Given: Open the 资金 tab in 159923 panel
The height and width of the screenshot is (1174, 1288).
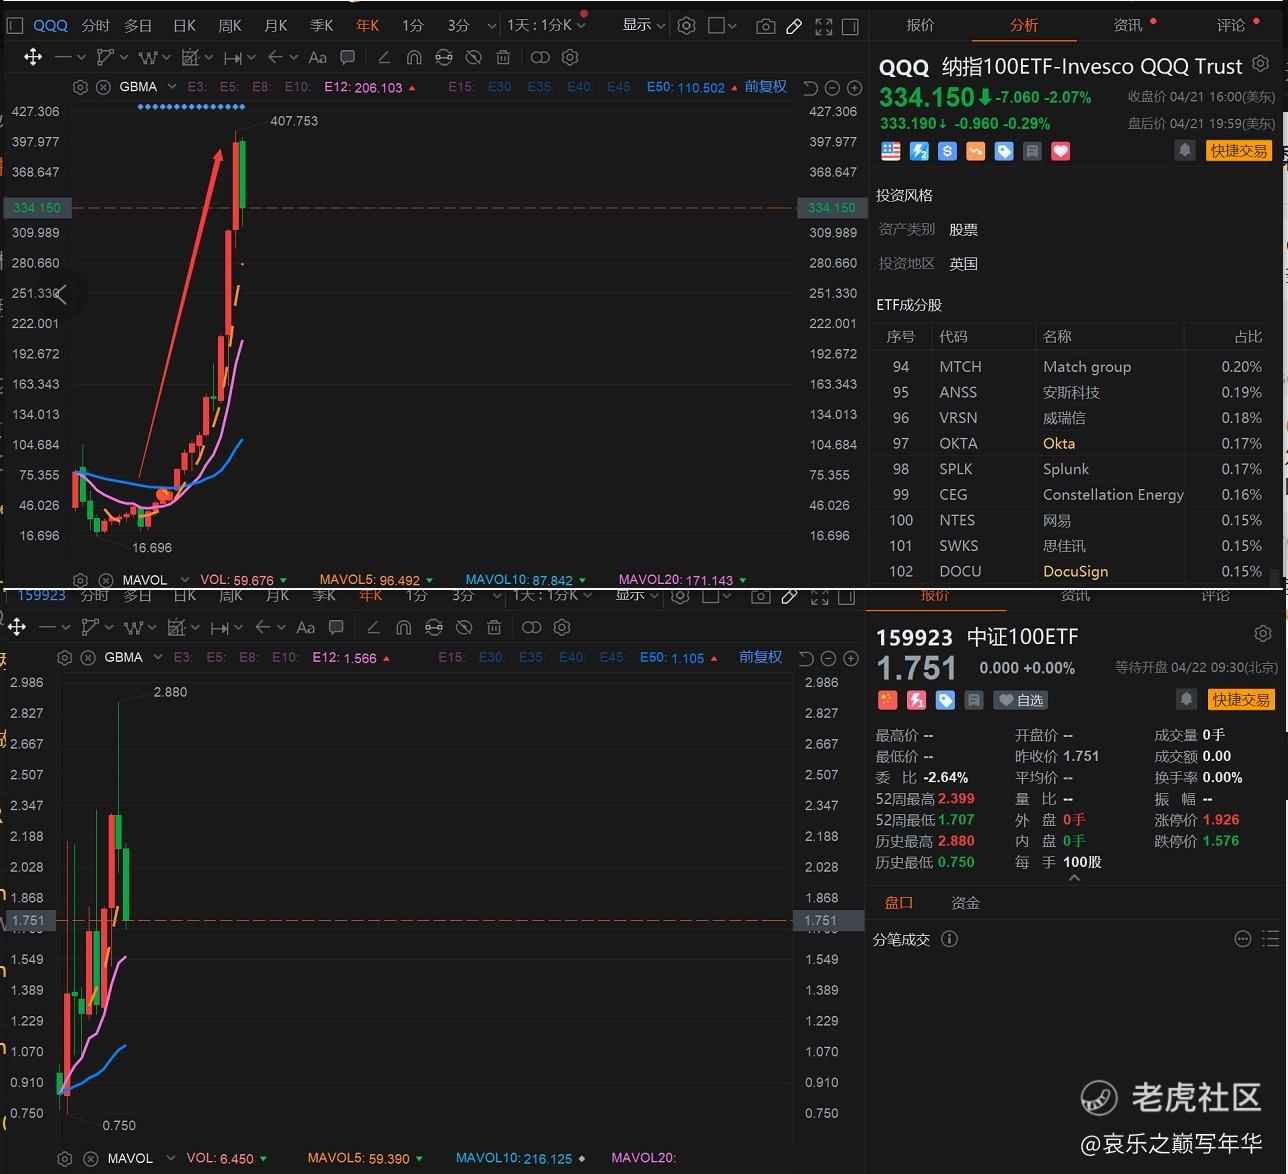Looking at the screenshot, I should pyautogui.click(x=965, y=902).
